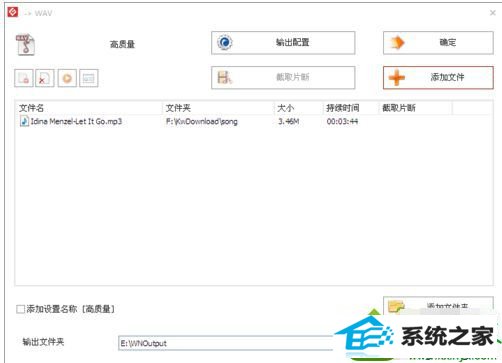Click the remove selected file toolbar icon
The width and height of the screenshot is (502, 363).
click(24, 78)
